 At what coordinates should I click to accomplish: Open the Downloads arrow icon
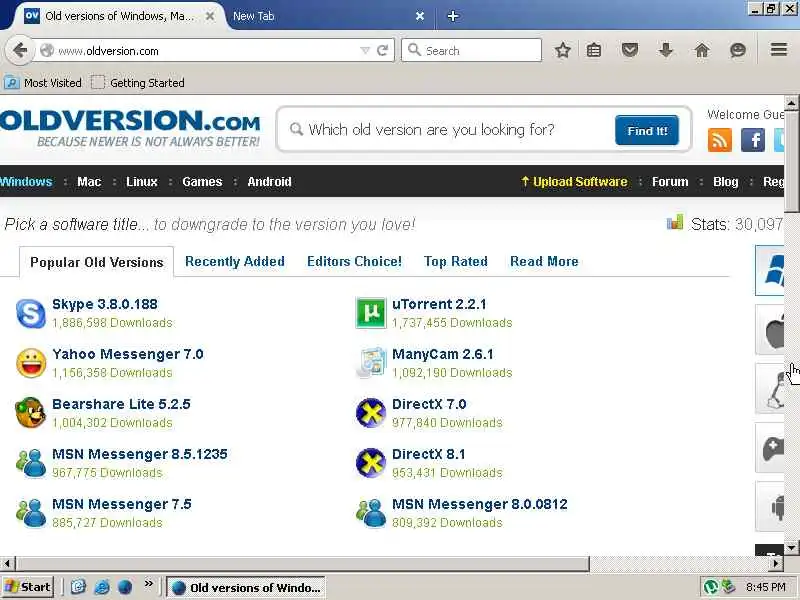pos(665,50)
